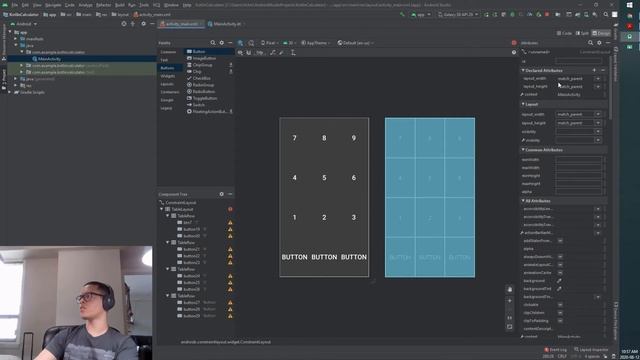Select RadioGroup in palette list

click(200, 85)
